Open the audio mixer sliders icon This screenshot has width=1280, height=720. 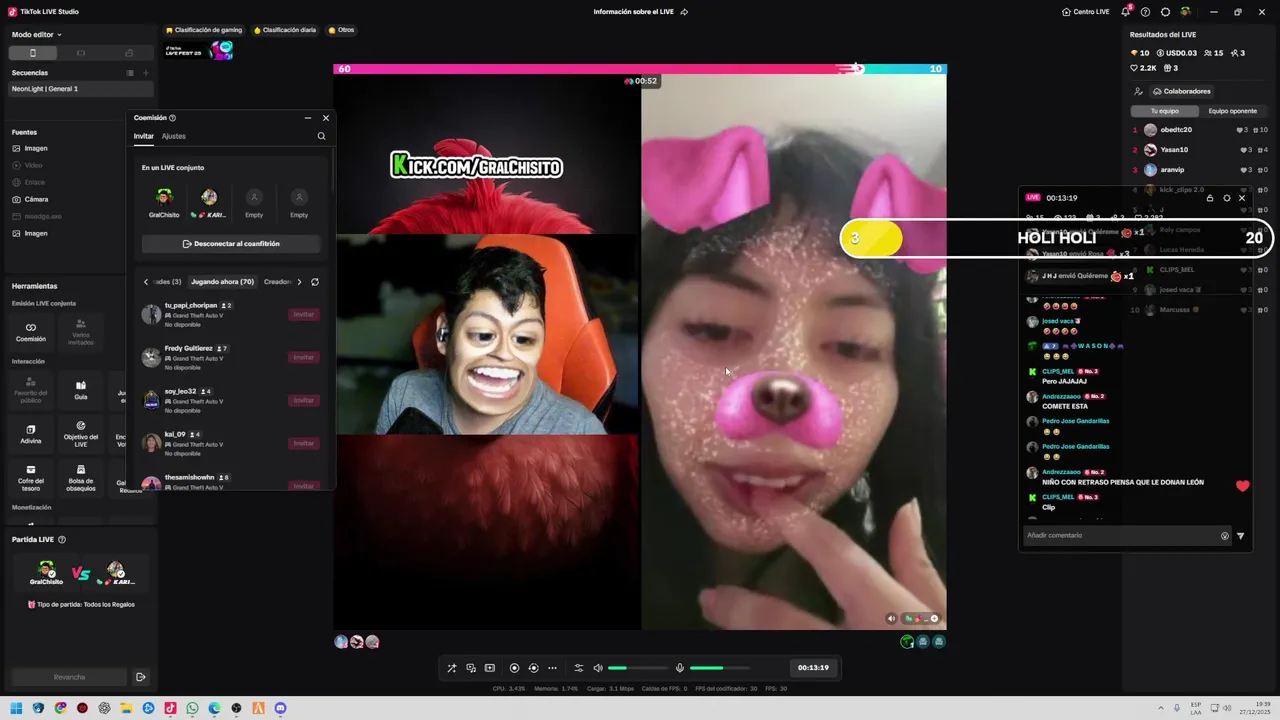[x=578, y=668]
